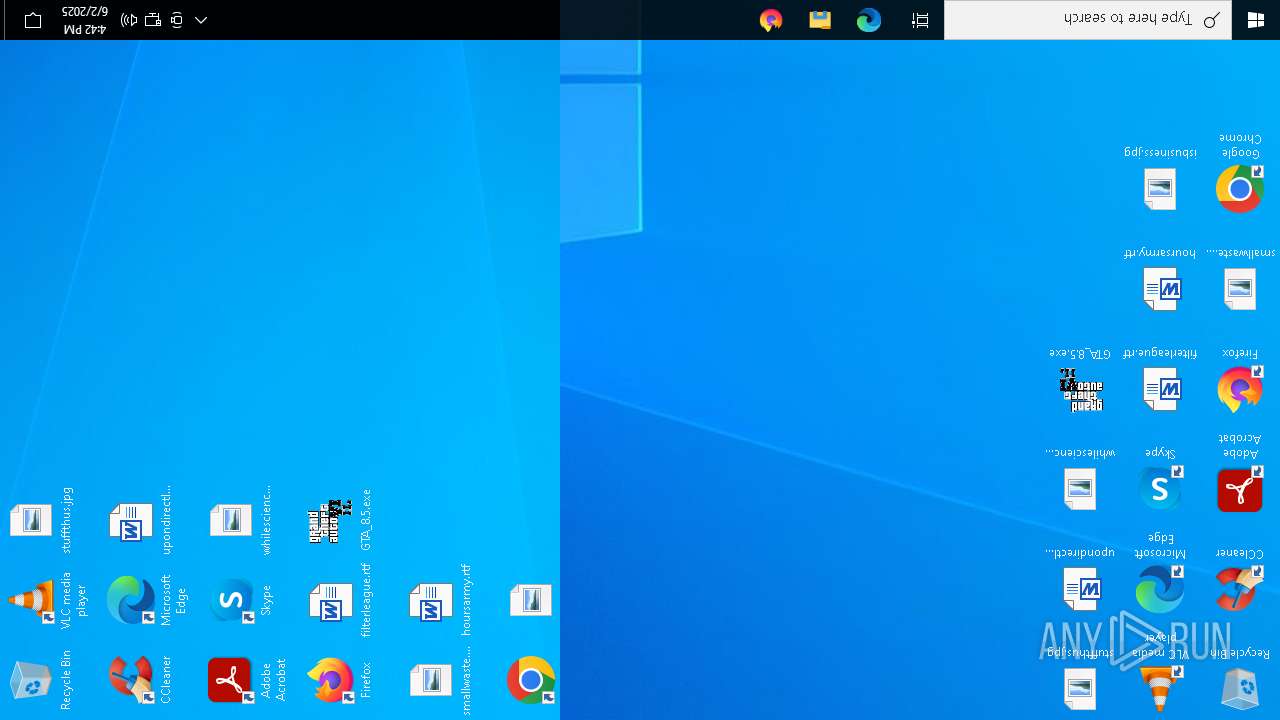Open the sideways Microsoft Edge desktop shortcut
The height and width of the screenshot is (720, 1280).
click(131, 600)
